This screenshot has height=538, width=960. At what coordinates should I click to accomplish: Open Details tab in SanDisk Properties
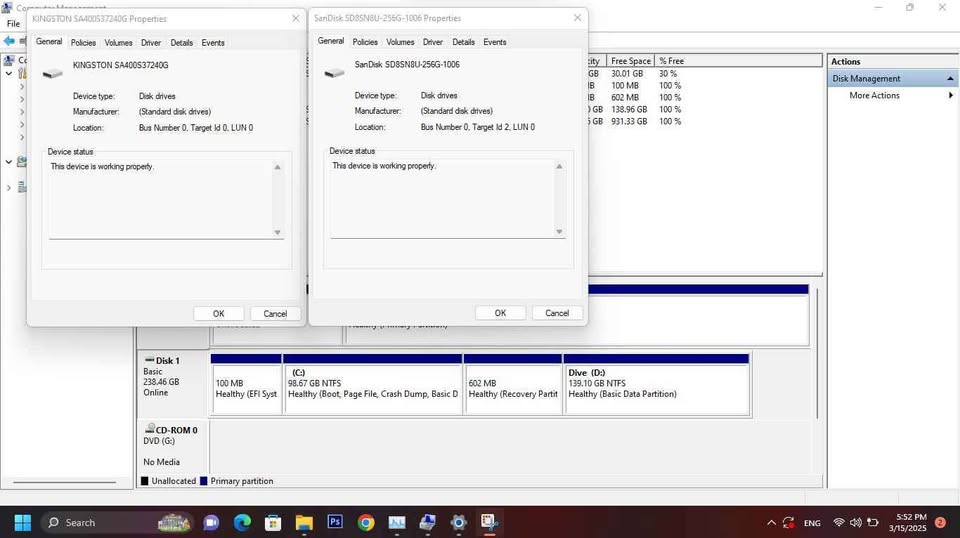click(463, 42)
